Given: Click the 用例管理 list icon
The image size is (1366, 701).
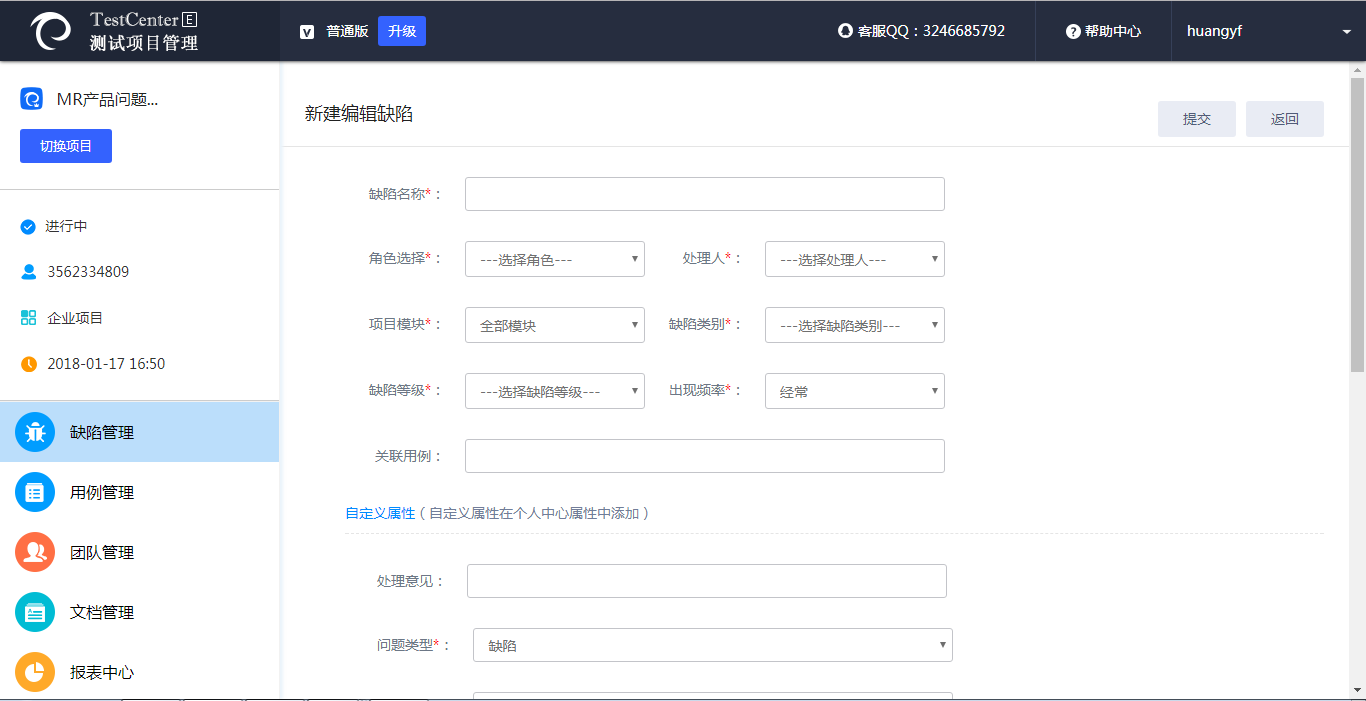Looking at the screenshot, I should point(35,492).
